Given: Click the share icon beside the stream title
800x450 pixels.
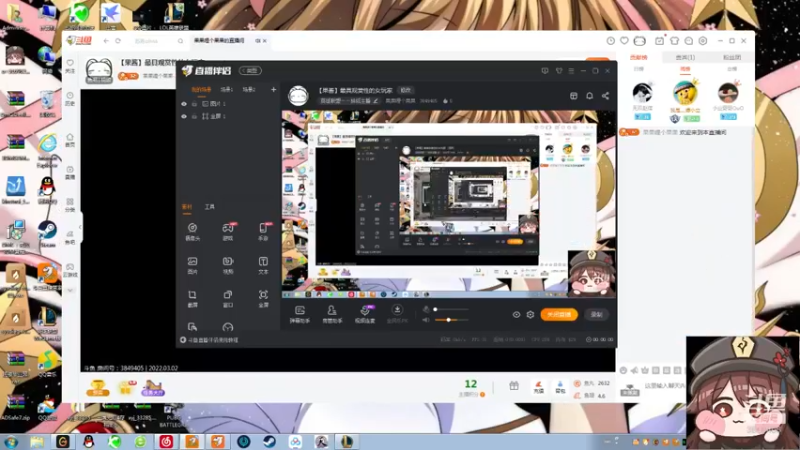Looking at the screenshot, I should 605,96.
